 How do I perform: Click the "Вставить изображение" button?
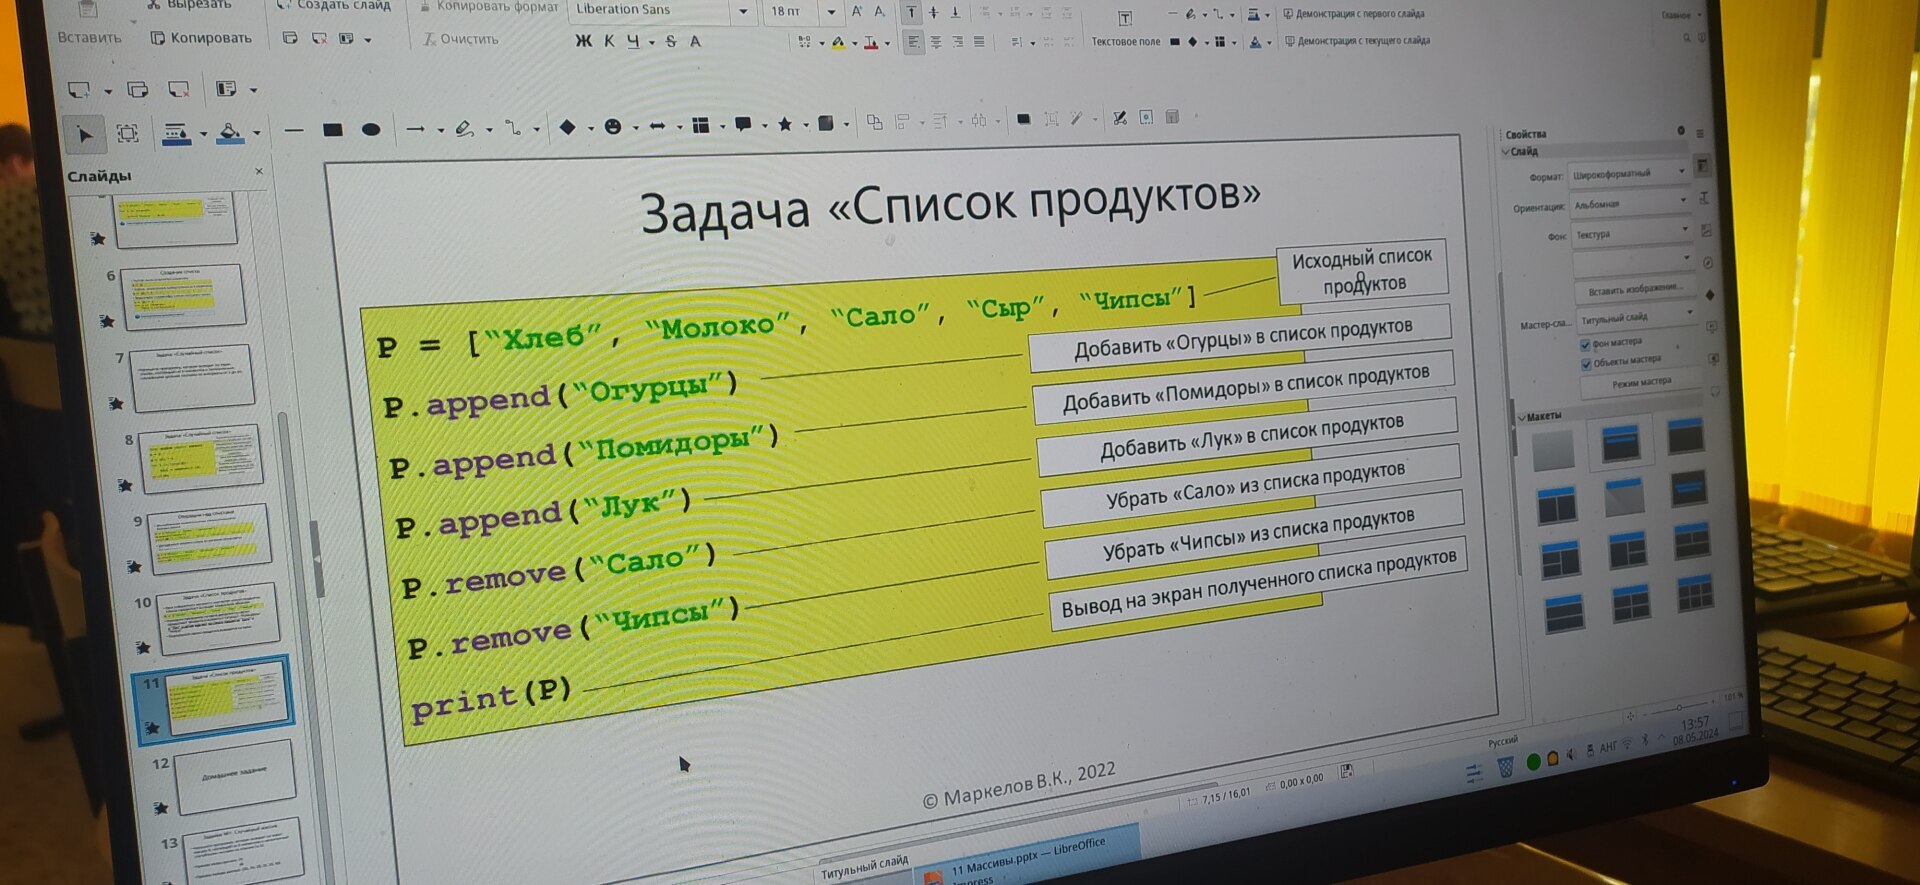pos(1635,290)
